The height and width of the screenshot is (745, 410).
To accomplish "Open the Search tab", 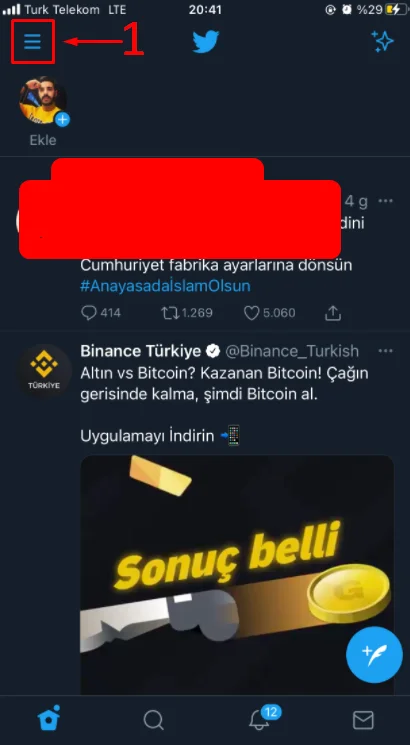I will pos(153,720).
